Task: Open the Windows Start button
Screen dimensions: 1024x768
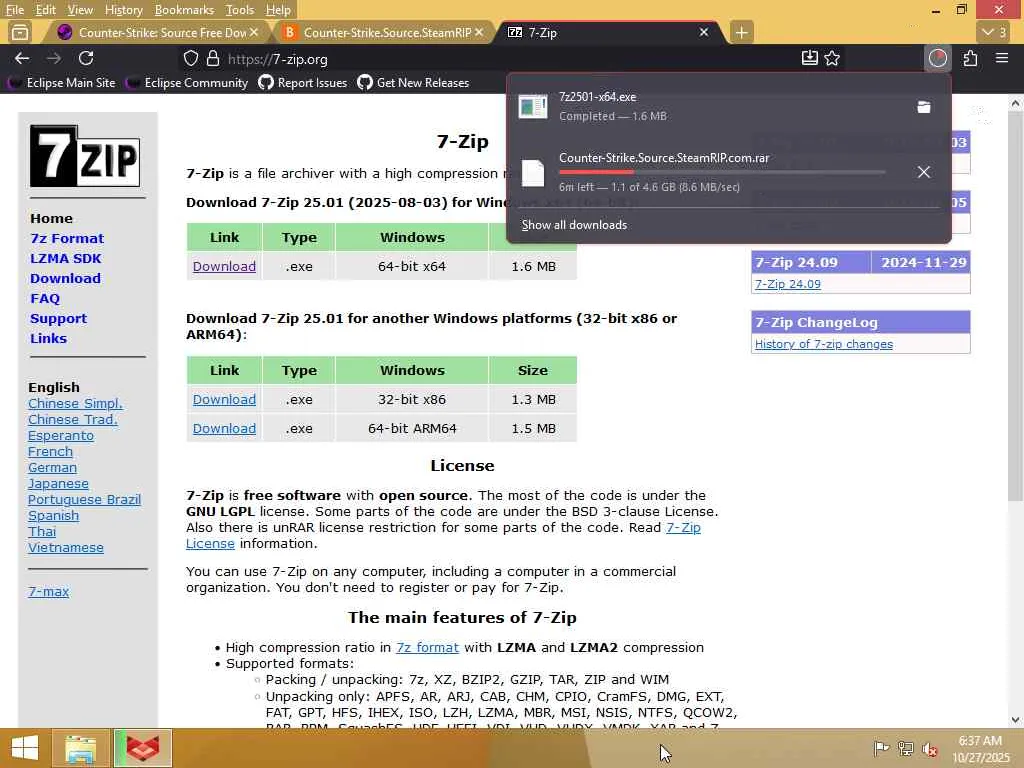Action: tap(25, 748)
